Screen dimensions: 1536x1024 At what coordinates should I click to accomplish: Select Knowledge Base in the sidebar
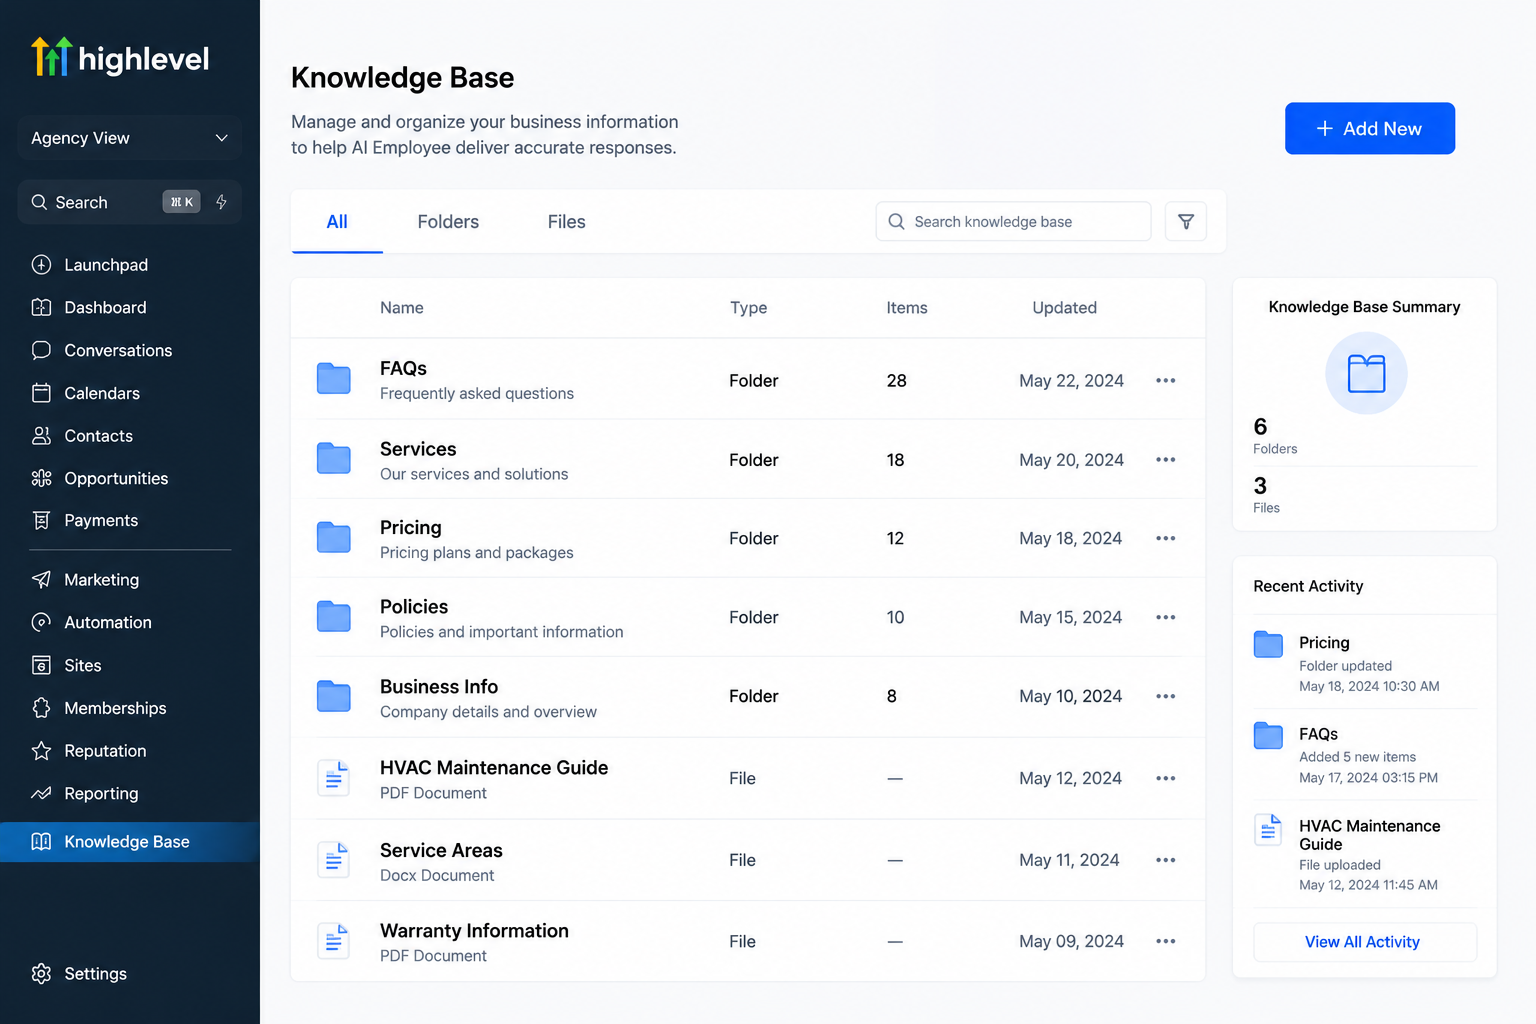click(130, 842)
